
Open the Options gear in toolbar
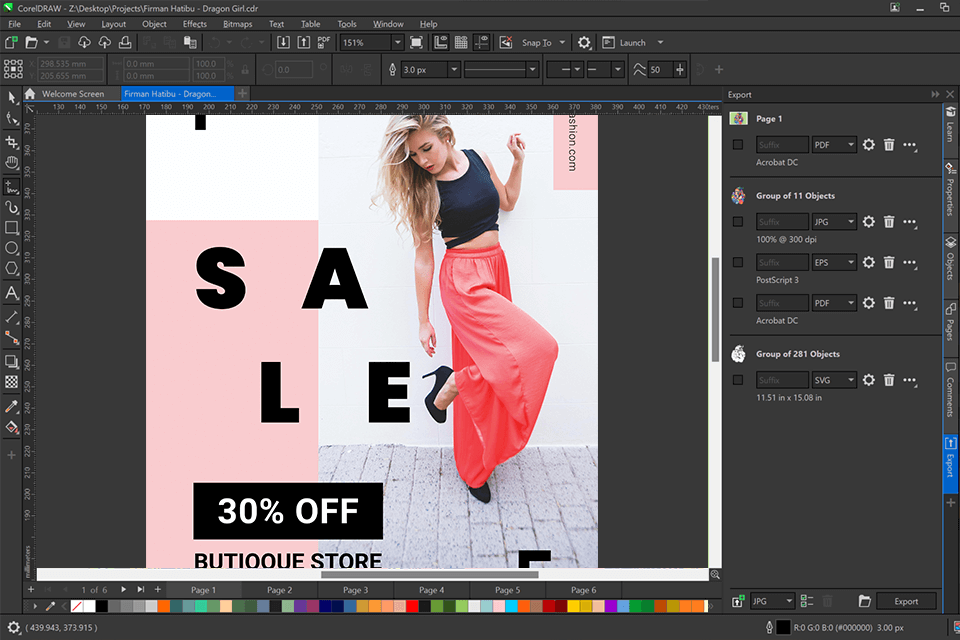click(584, 42)
